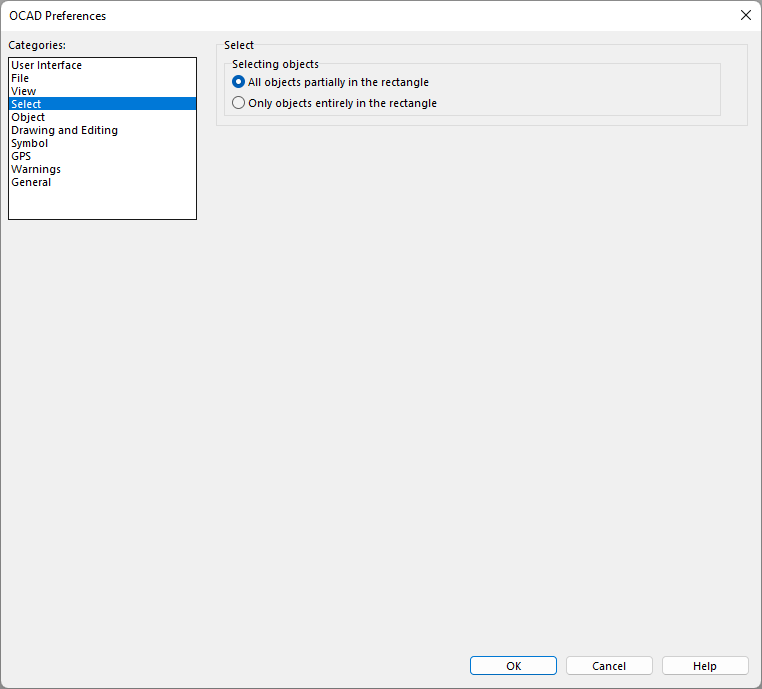Select 'All objects partially in the rectangle' option
762x689 pixels.
pyautogui.click(x=330, y=82)
